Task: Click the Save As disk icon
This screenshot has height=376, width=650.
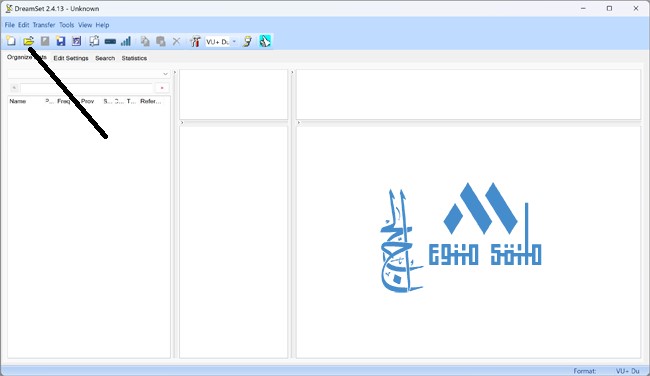Action: pyautogui.click(x=77, y=41)
